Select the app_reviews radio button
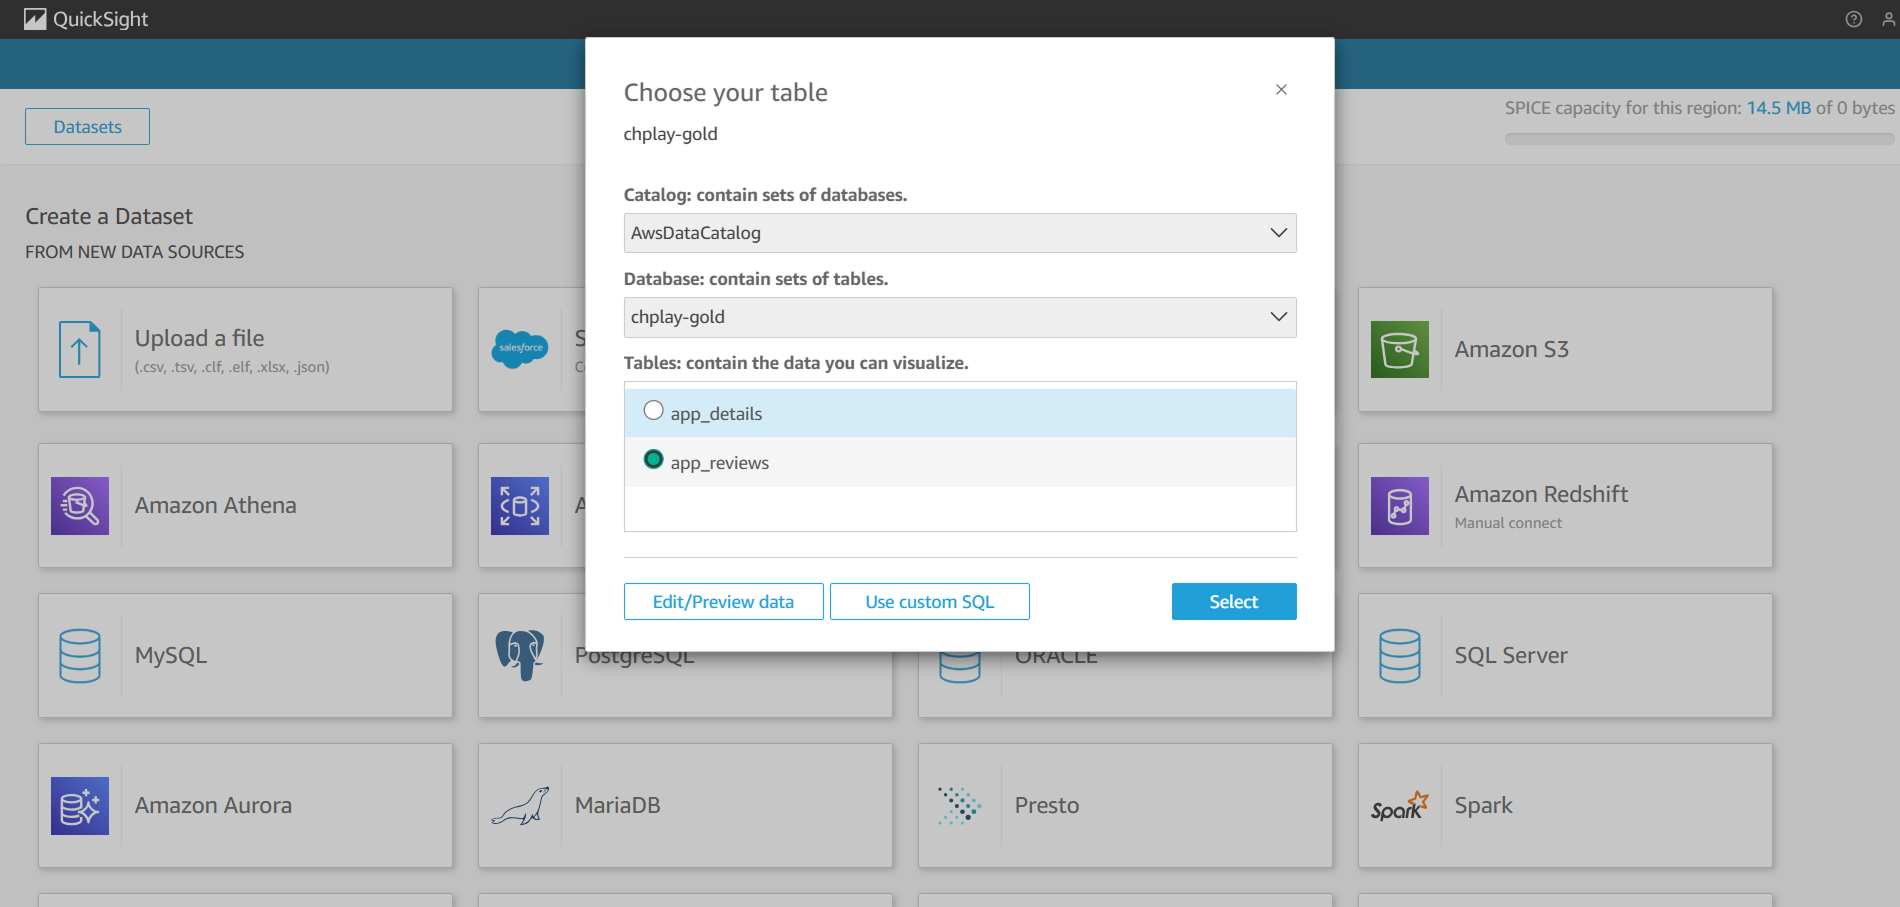 click(x=654, y=460)
